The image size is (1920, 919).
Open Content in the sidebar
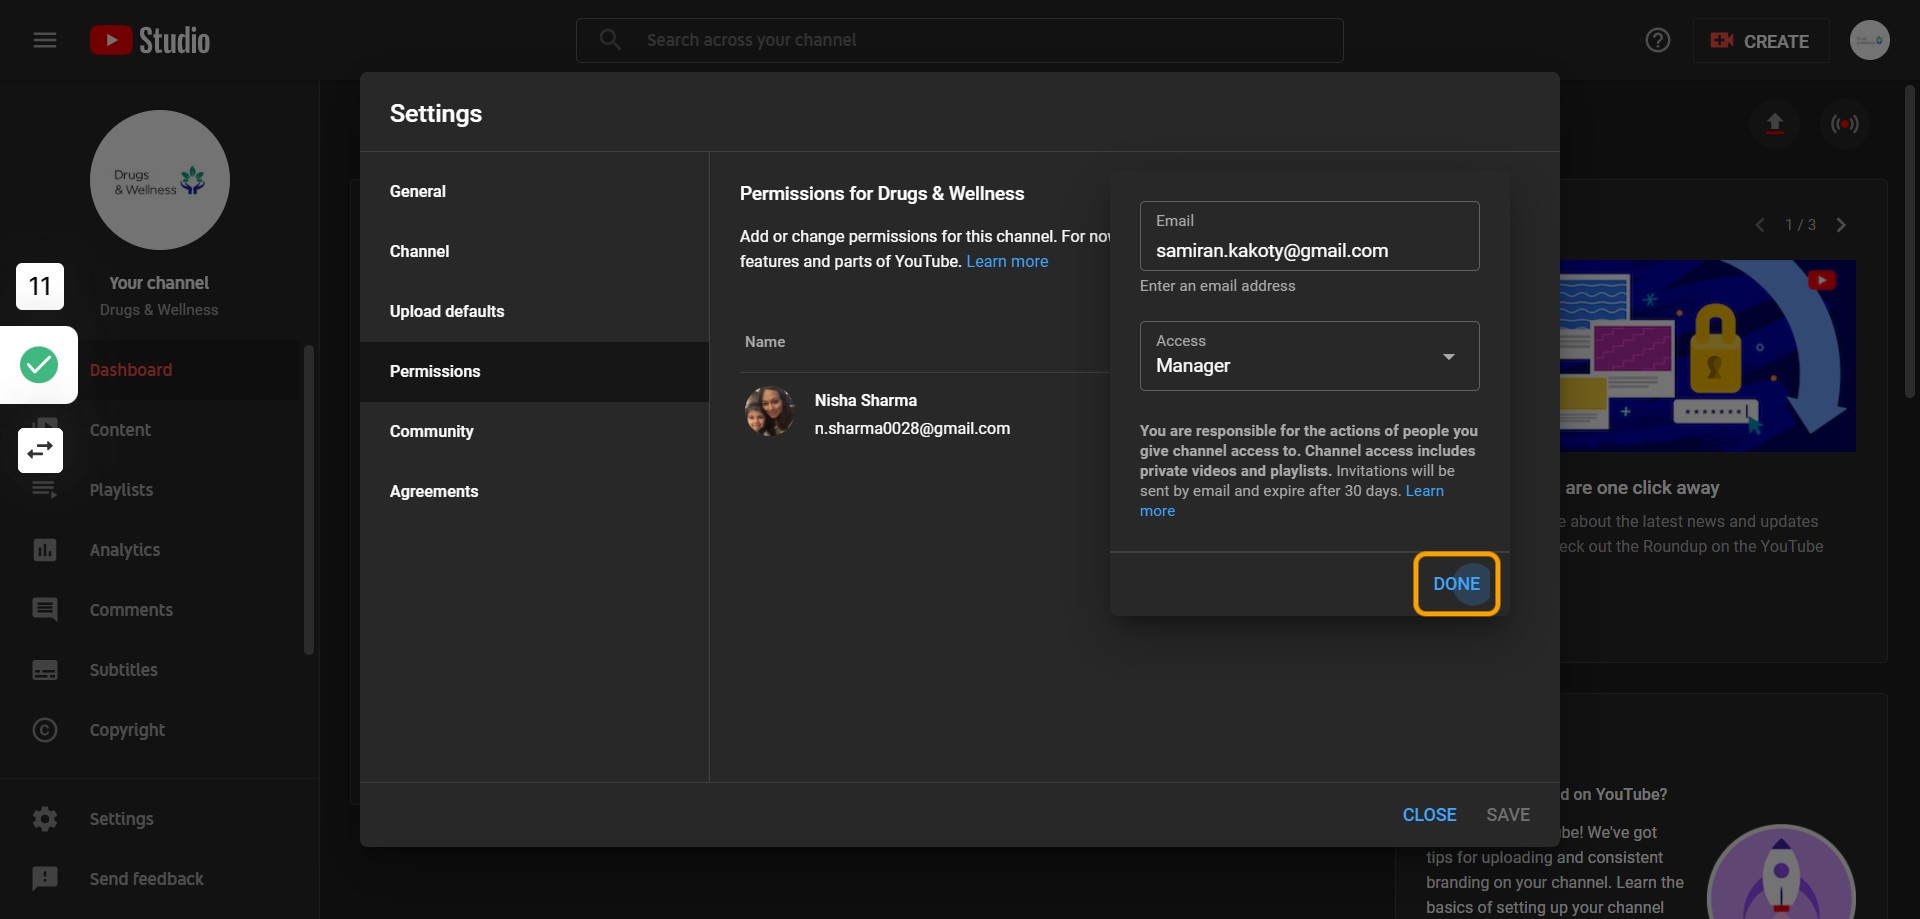150,430
